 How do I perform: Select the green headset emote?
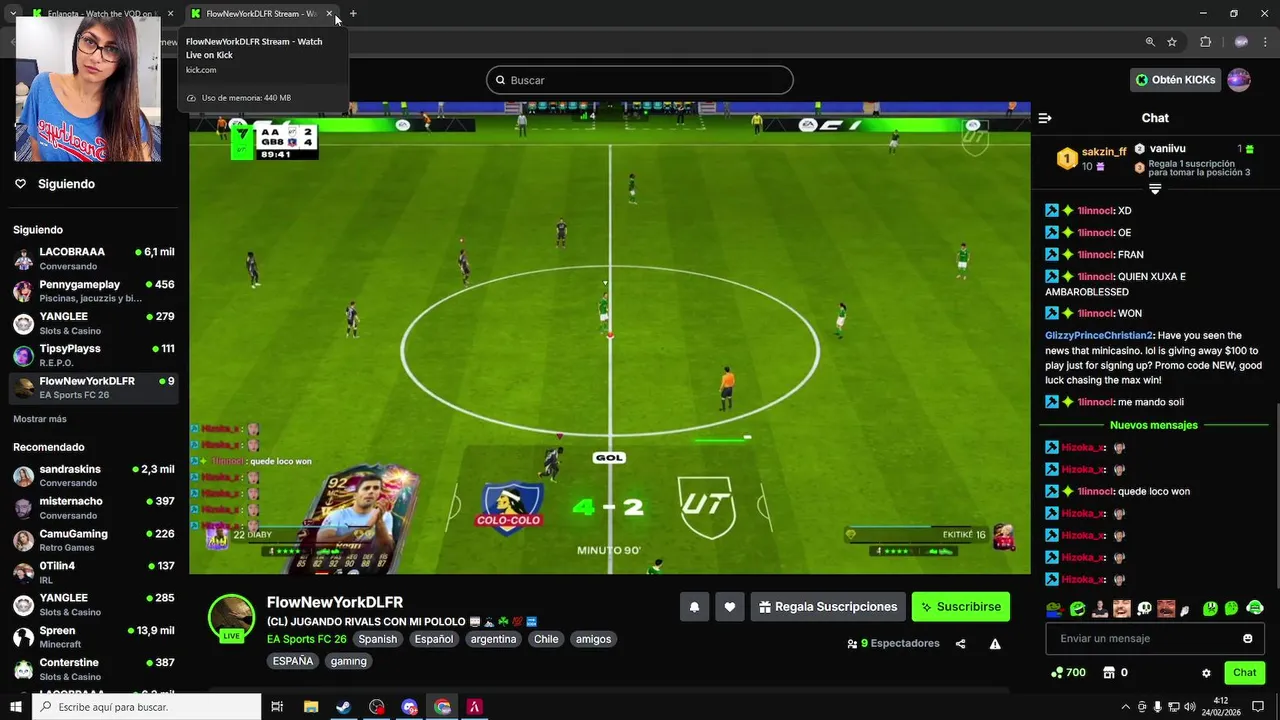pyautogui.click(x=1255, y=608)
